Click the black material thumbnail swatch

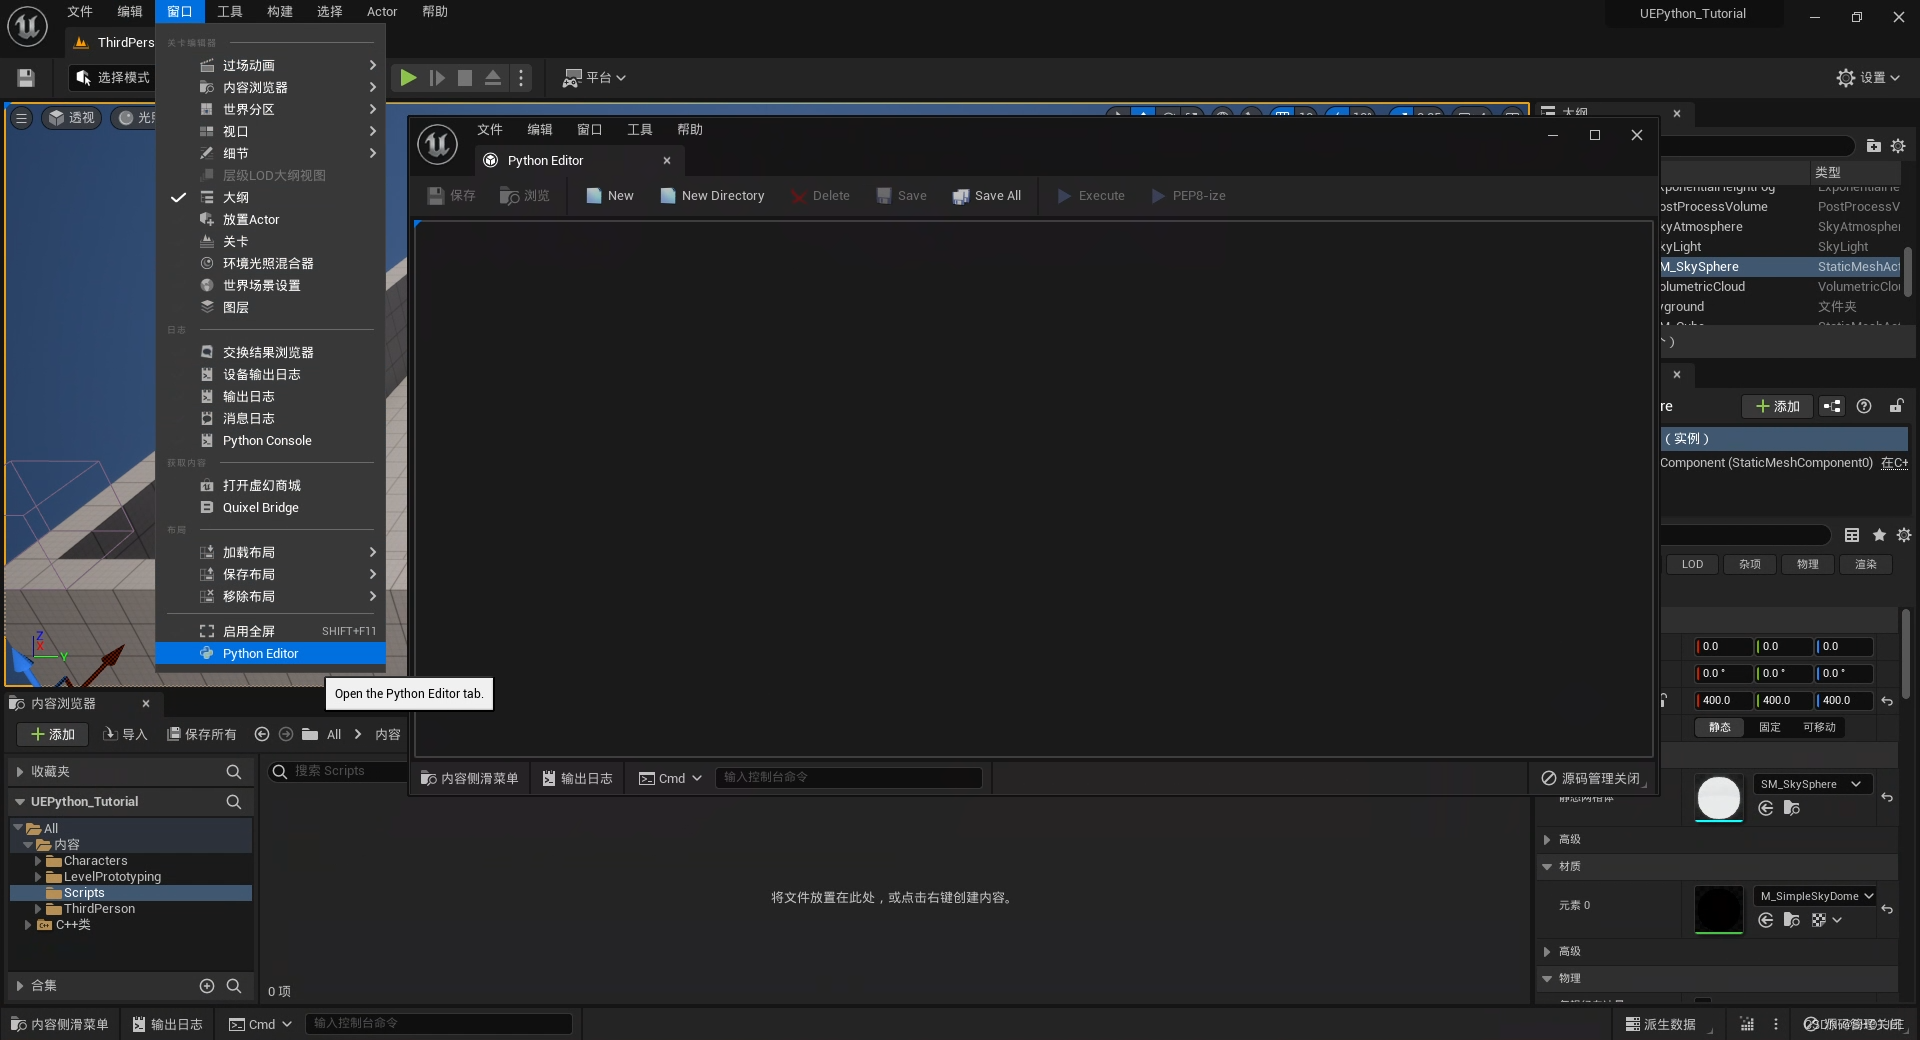point(1719,910)
